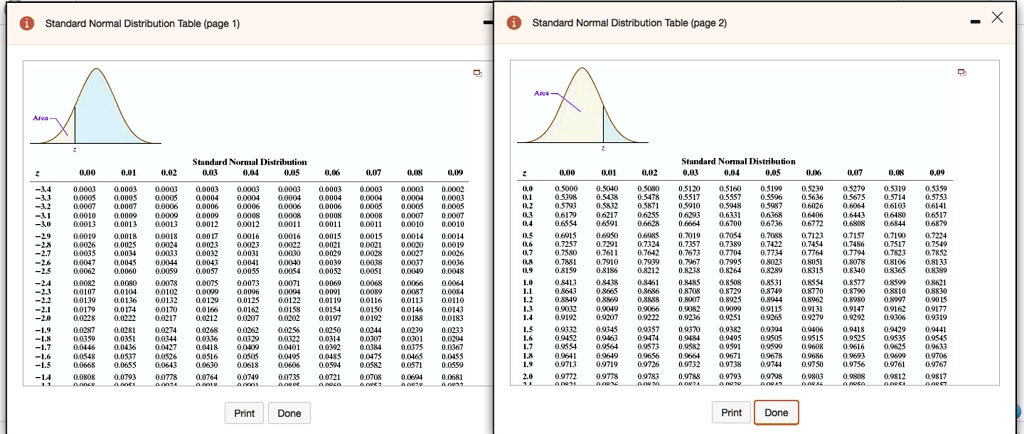Click the cell value 0.0139

tap(87, 299)
